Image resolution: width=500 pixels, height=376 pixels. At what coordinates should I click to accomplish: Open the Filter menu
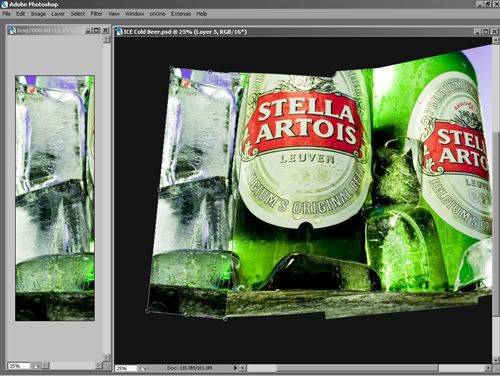[x=96, y=14]
